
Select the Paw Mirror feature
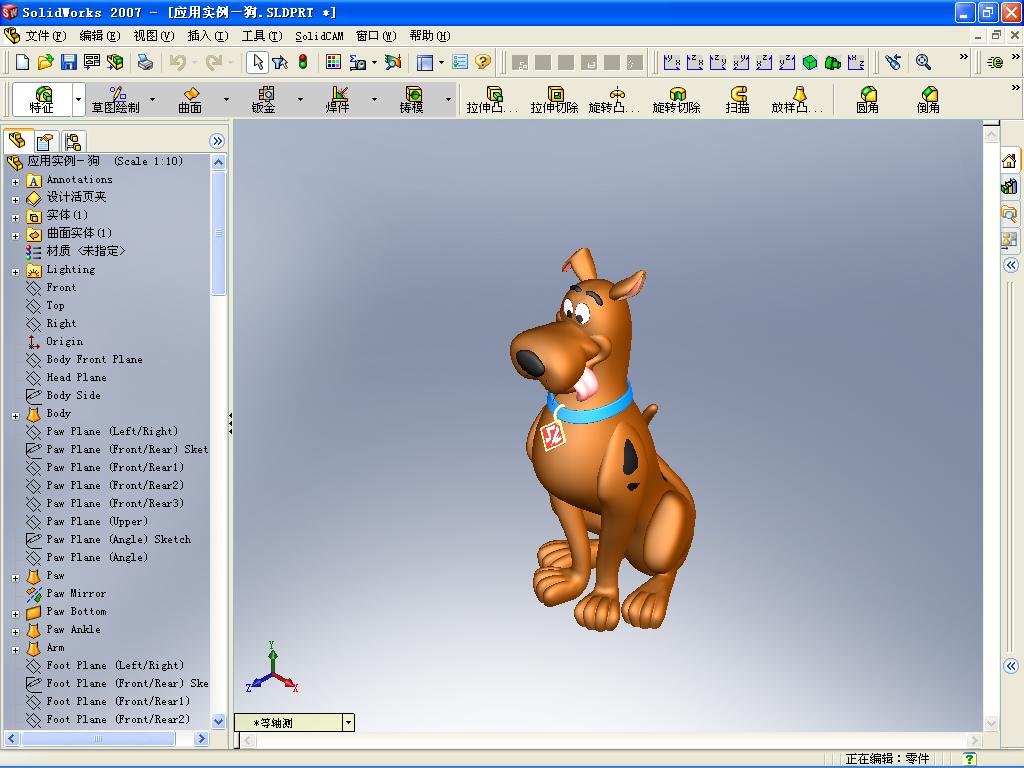click(76, 594)
